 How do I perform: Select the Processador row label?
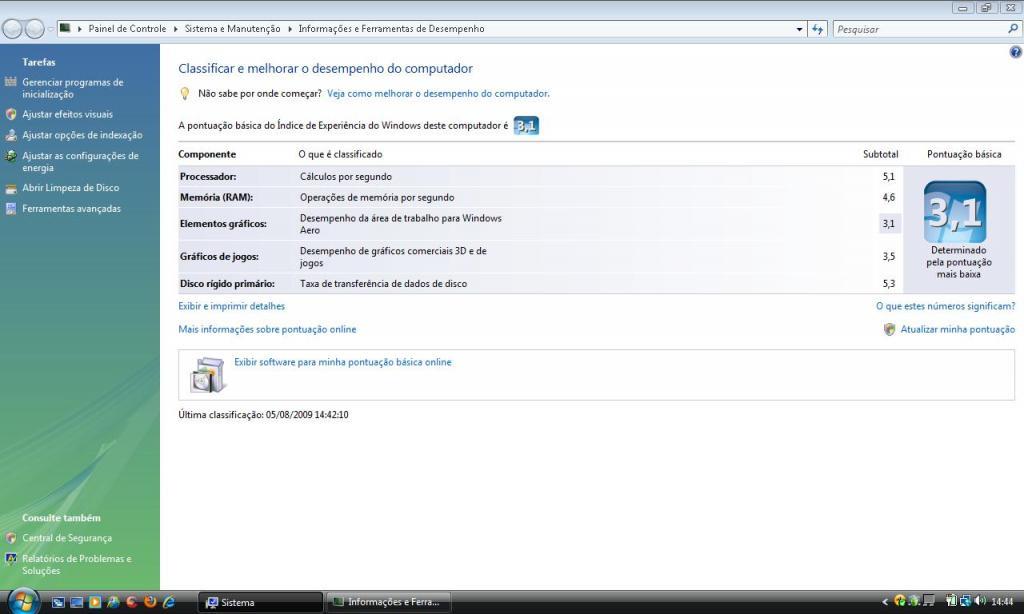[x=208, y=176]
